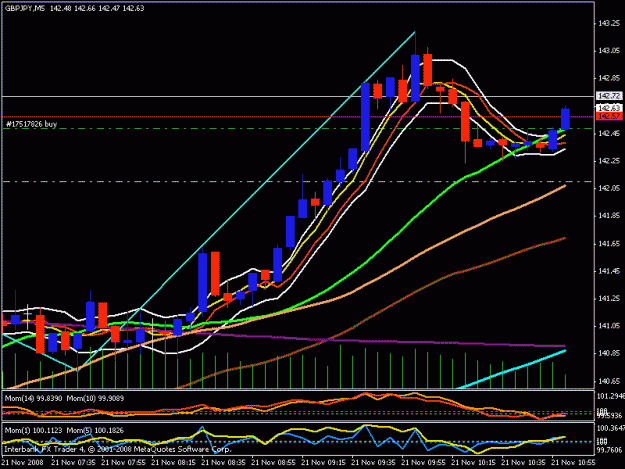Click the #17517826 buy order label

31,124
